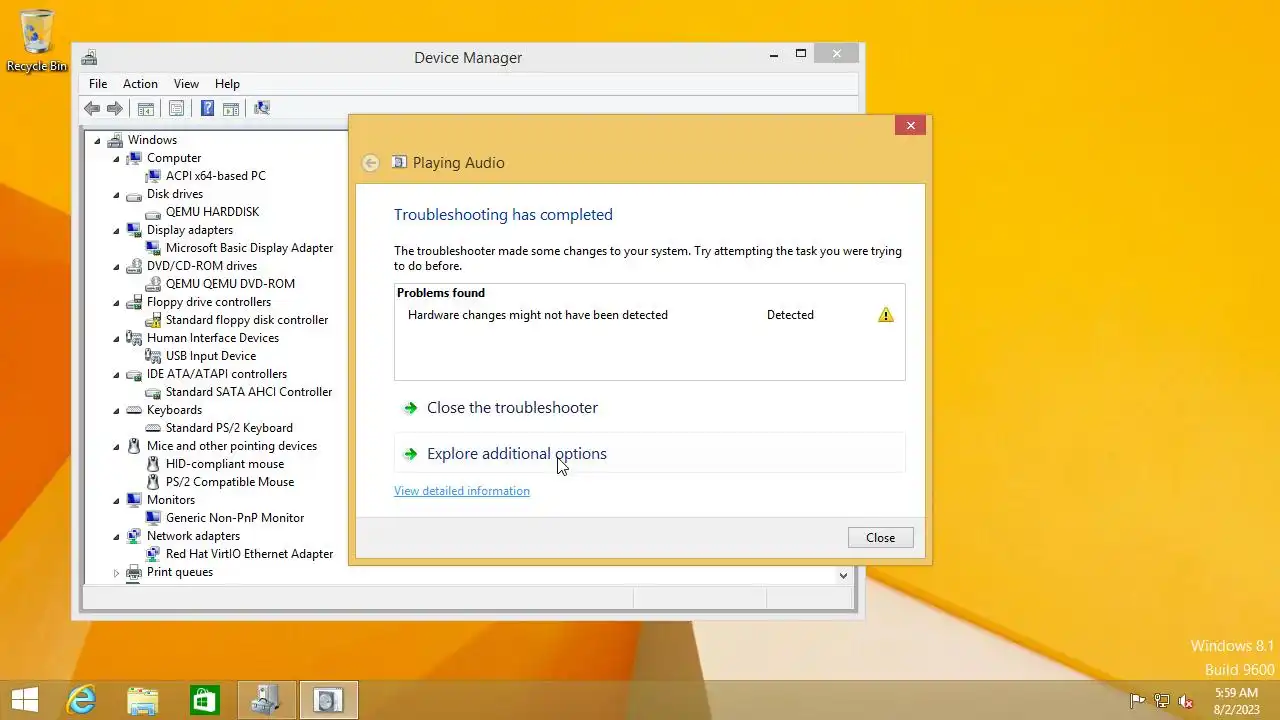1280x720 pixels.
Task: Open File Explorer from the taskbar
Action: [143, 700]
